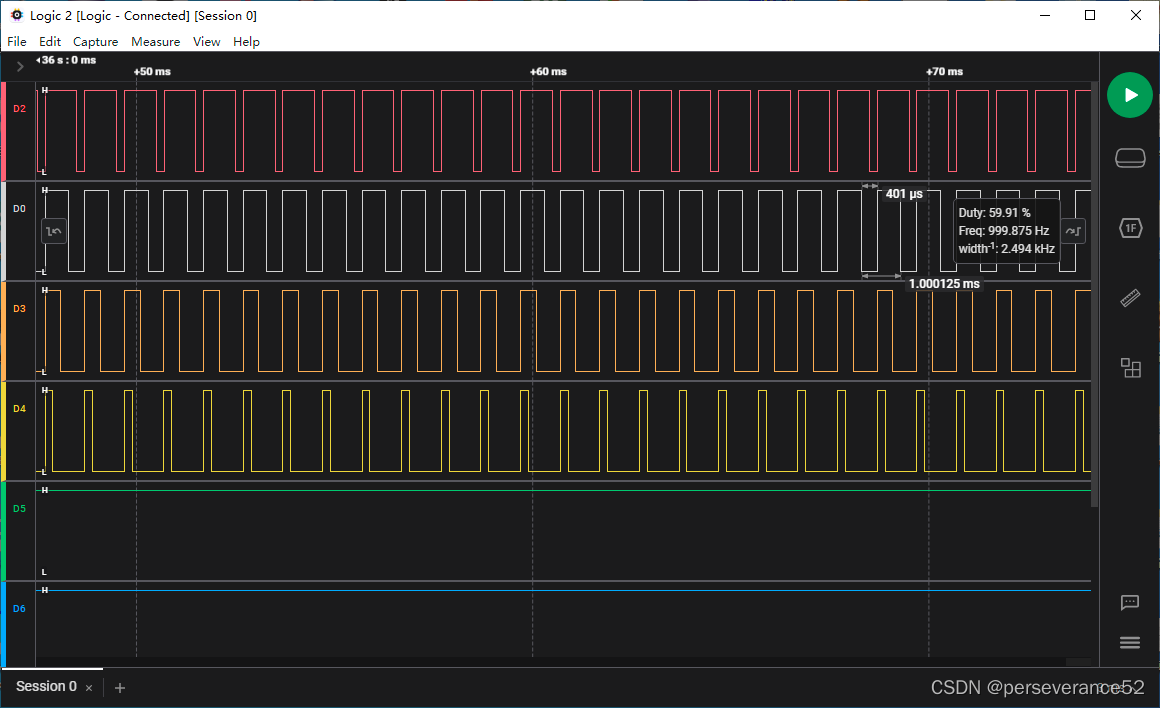
Task: Toggle the D2 channel label
Action: click(19, 108)
